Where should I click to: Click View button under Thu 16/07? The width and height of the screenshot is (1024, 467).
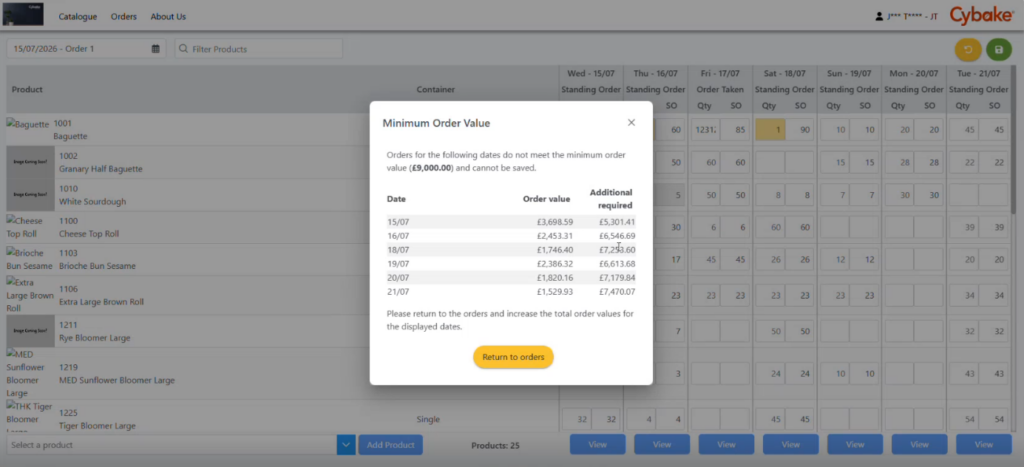(x=662, y=445)
